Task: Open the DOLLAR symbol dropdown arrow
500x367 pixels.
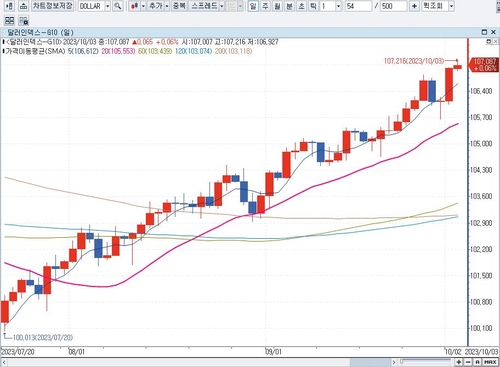Action: click(107, 6)
